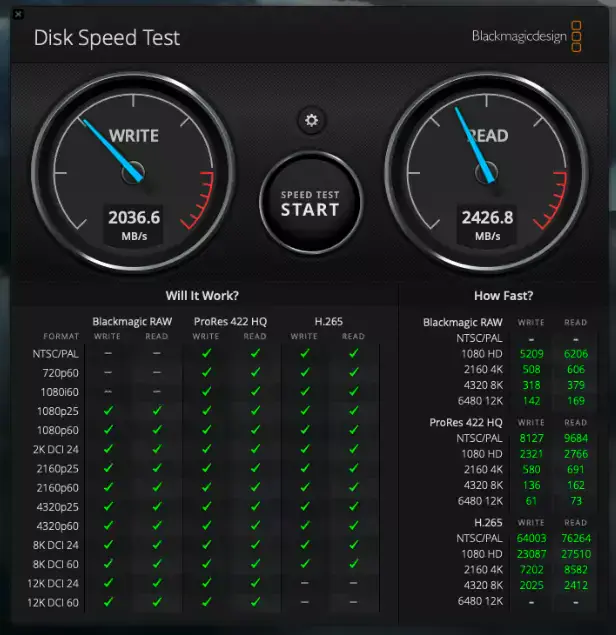The width and height of the screenshot is (616, 635).
Task: Click NTSC/PAL H.265 read checkmark
Action: 354,354
